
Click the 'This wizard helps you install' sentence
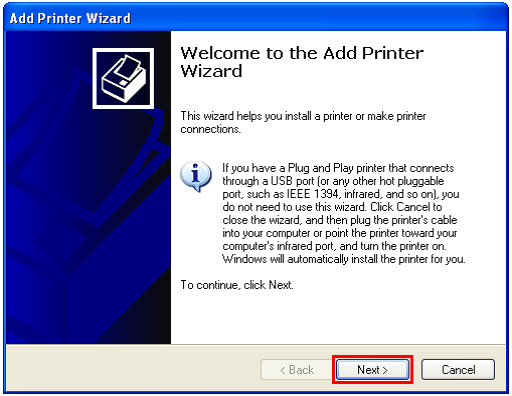(303, 116)
